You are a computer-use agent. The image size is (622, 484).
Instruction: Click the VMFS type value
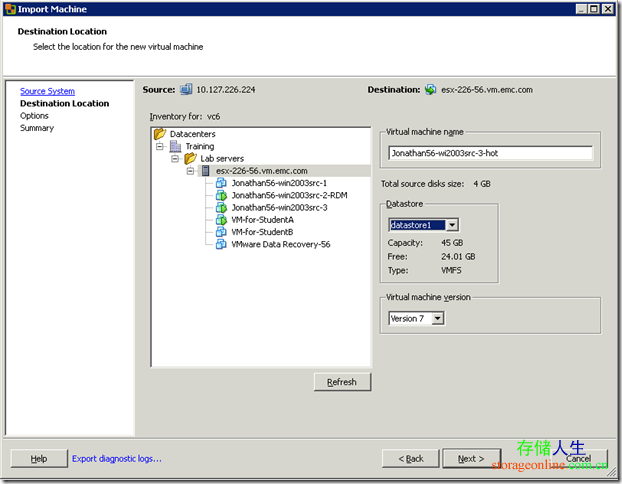tap(451, 271)
